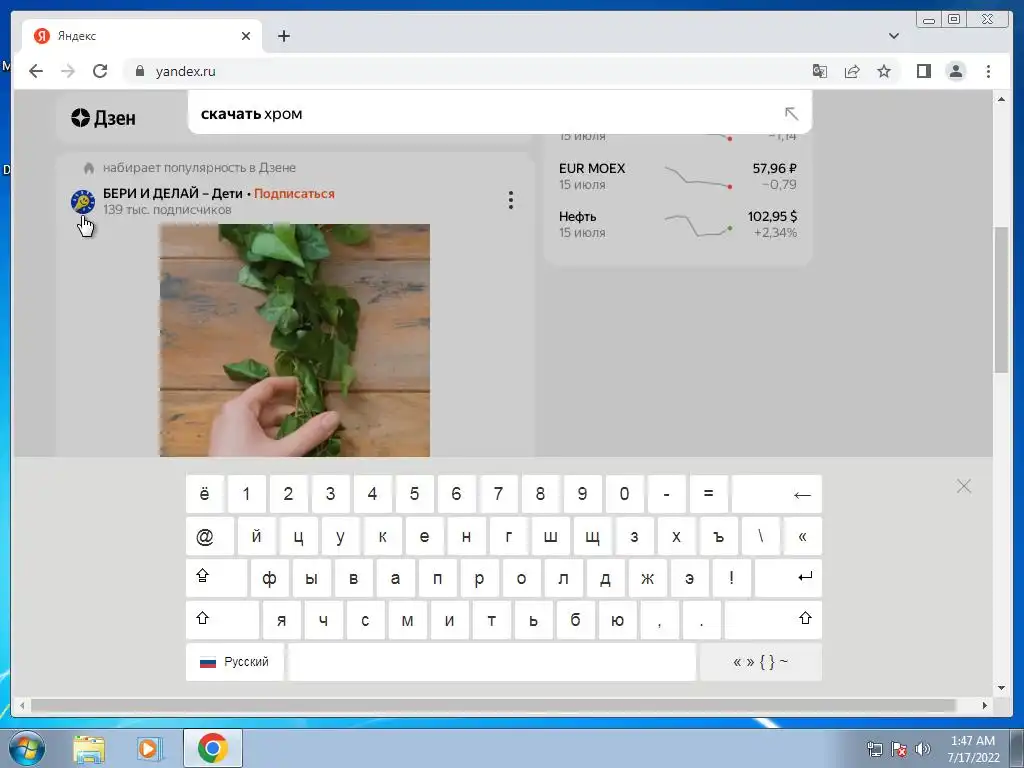Screen dimensions: 1024x768
Task: Open the translate page icon
Action: [820, 71]
